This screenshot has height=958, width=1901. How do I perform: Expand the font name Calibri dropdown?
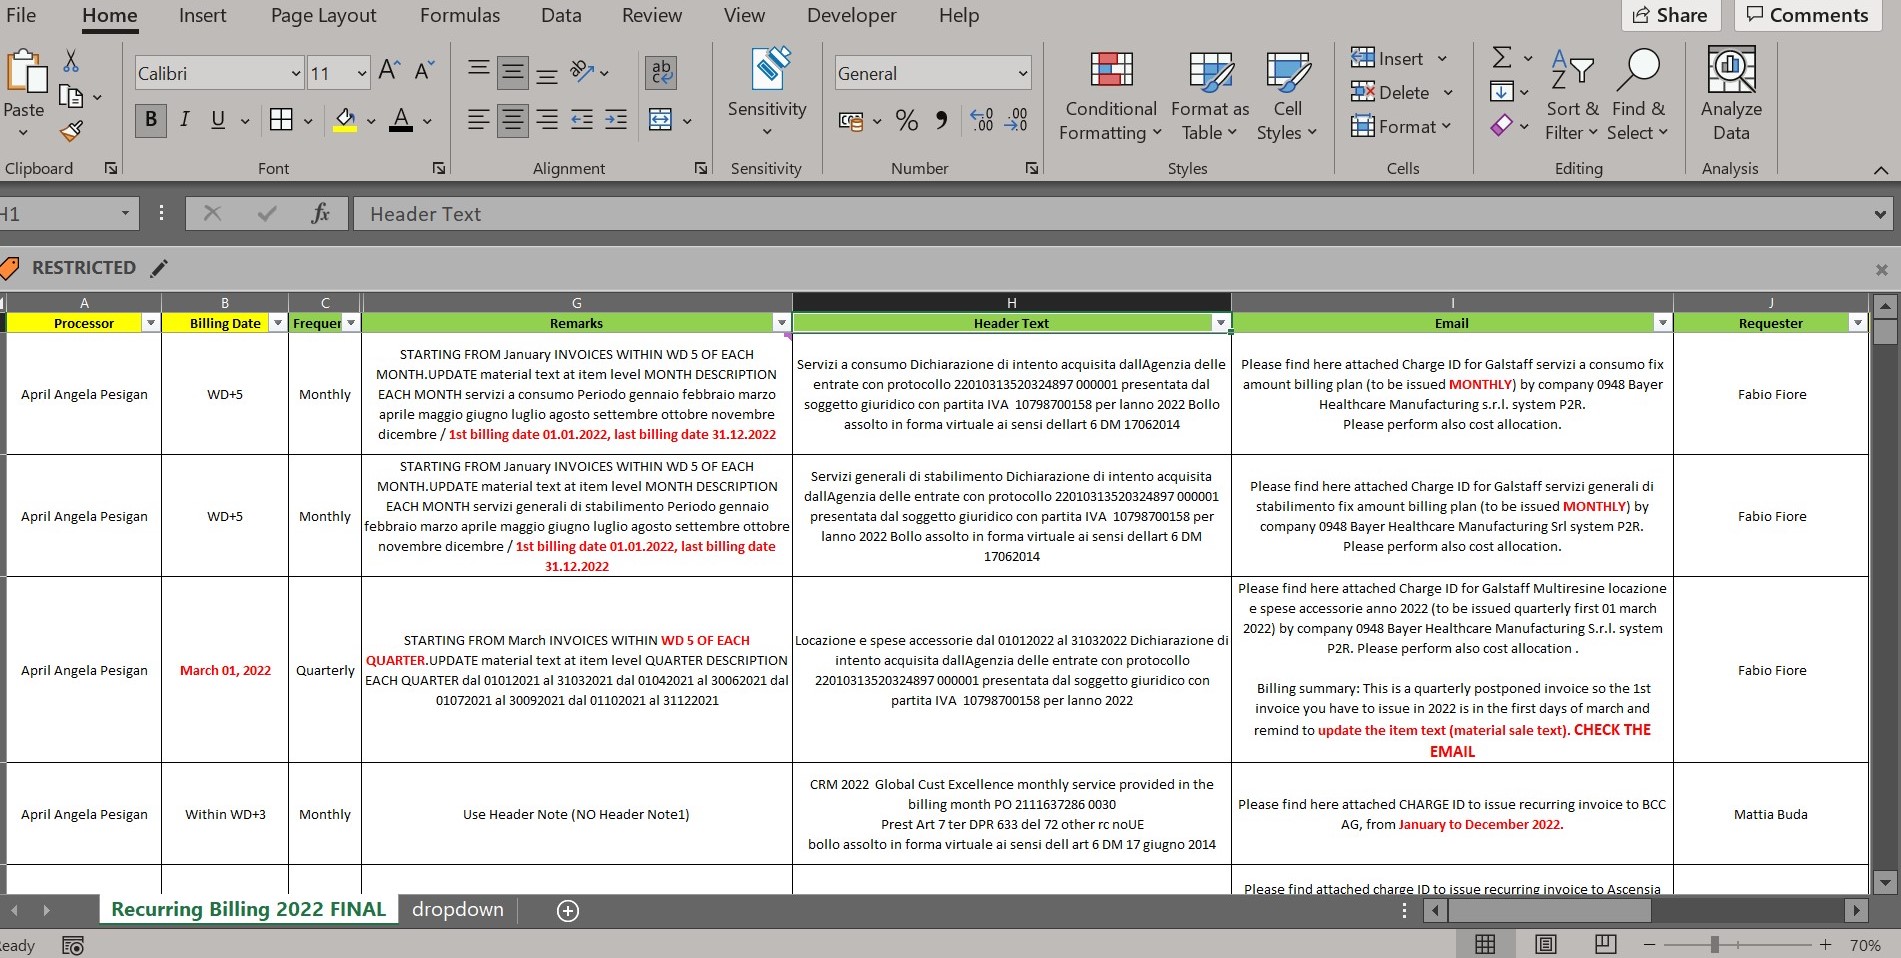295,73
